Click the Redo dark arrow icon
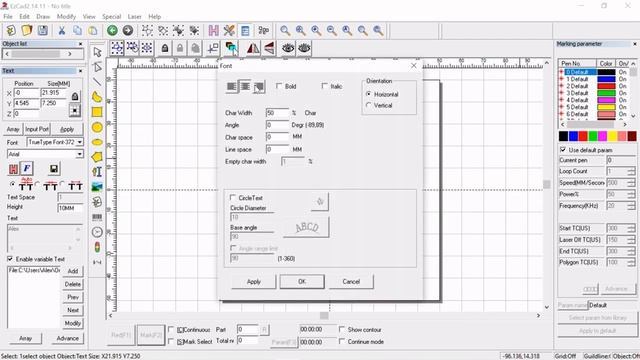Screen dimensions: 640x360 point(128,30)
